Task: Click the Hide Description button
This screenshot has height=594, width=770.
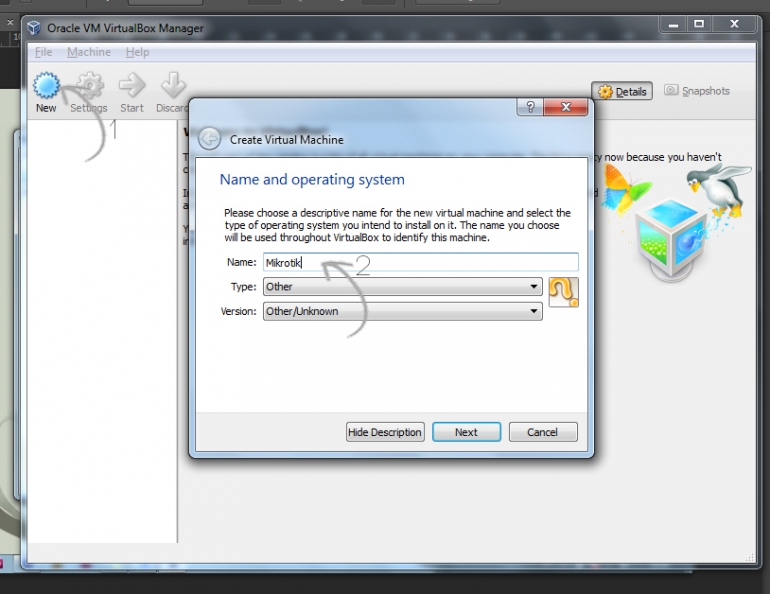Action: pyautogui.click(x=385, y=432)
